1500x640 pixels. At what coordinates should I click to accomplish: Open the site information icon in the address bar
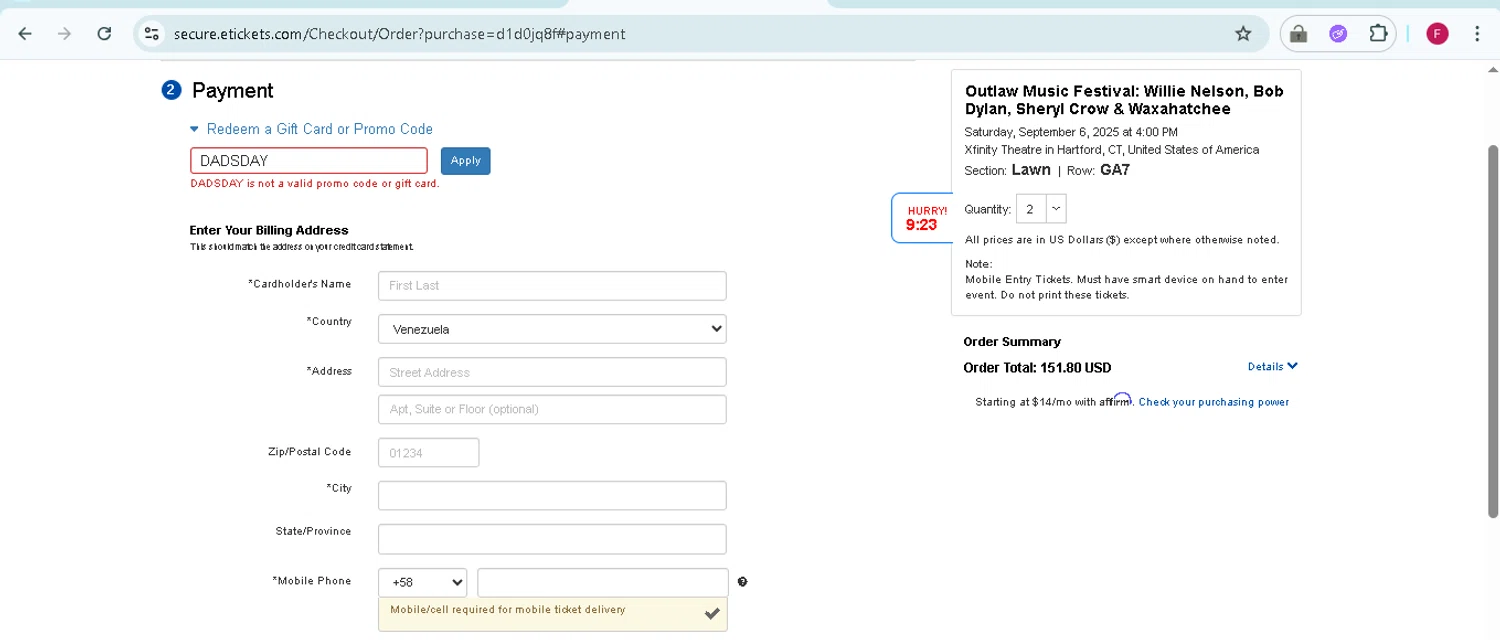click(151, 34)
